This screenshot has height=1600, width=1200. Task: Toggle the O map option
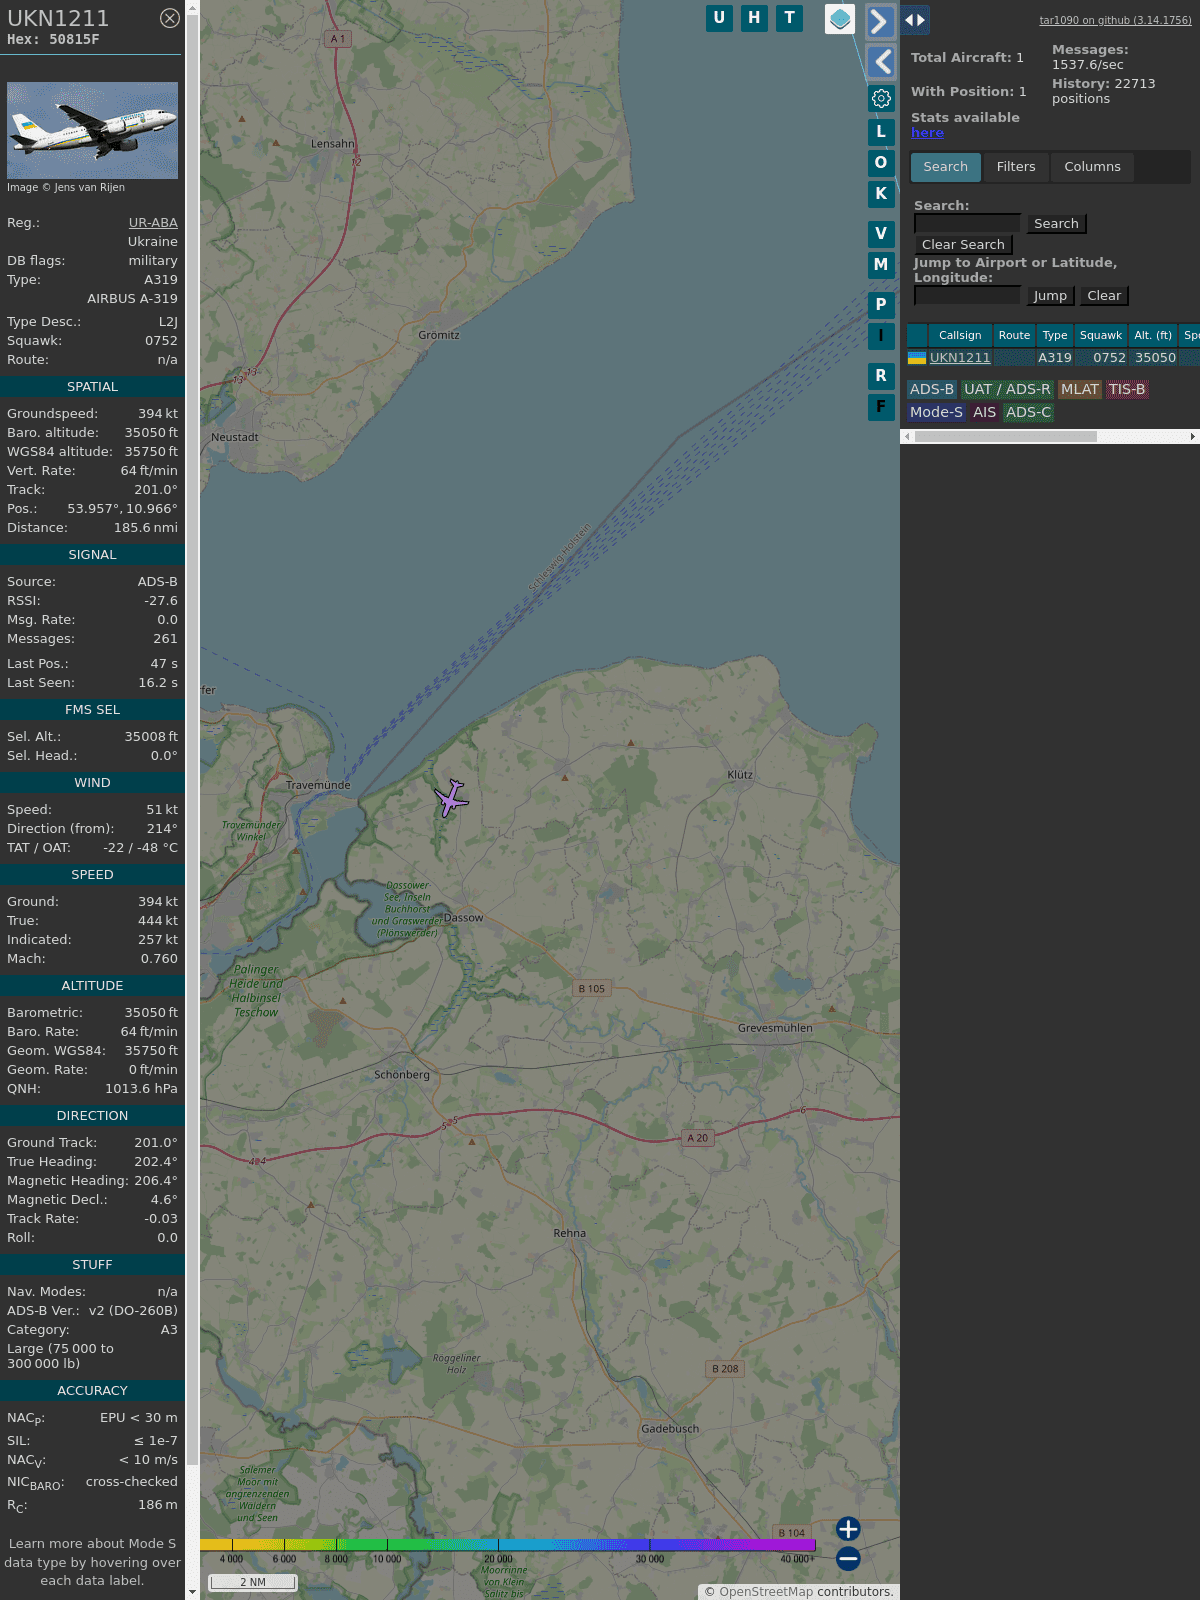tap(881, 163)
